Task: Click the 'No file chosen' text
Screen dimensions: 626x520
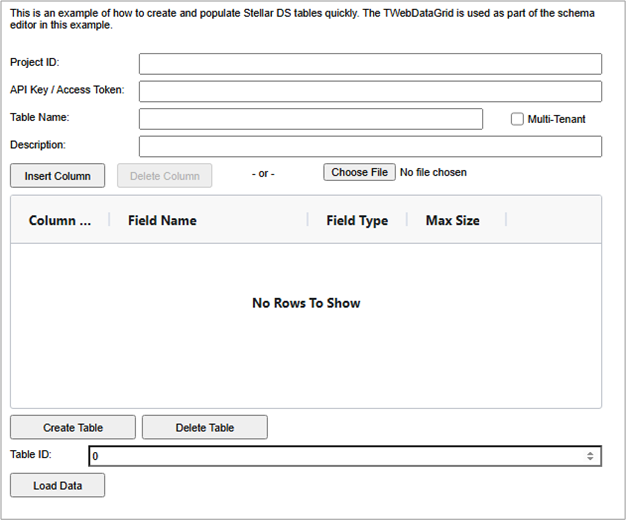Action: pyautogui.click(x=433, y=172)
